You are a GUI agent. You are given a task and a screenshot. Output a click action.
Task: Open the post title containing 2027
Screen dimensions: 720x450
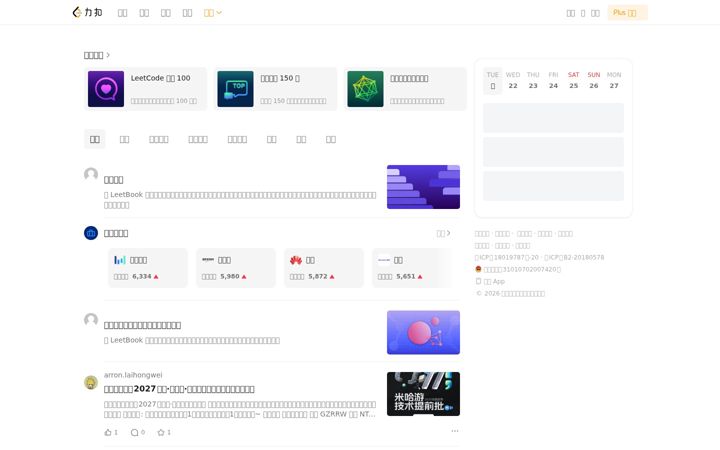point(179,389)
